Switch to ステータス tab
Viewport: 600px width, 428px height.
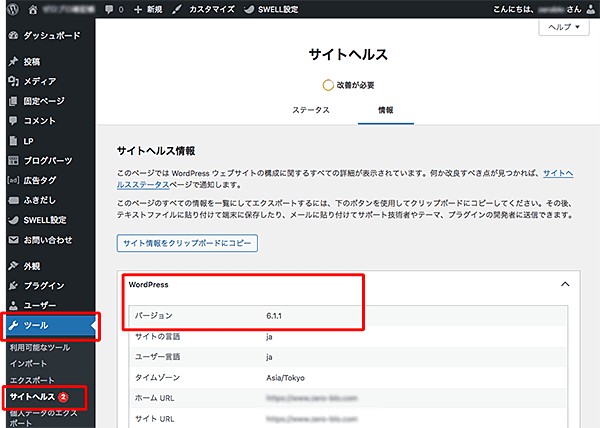coord(311,110)
